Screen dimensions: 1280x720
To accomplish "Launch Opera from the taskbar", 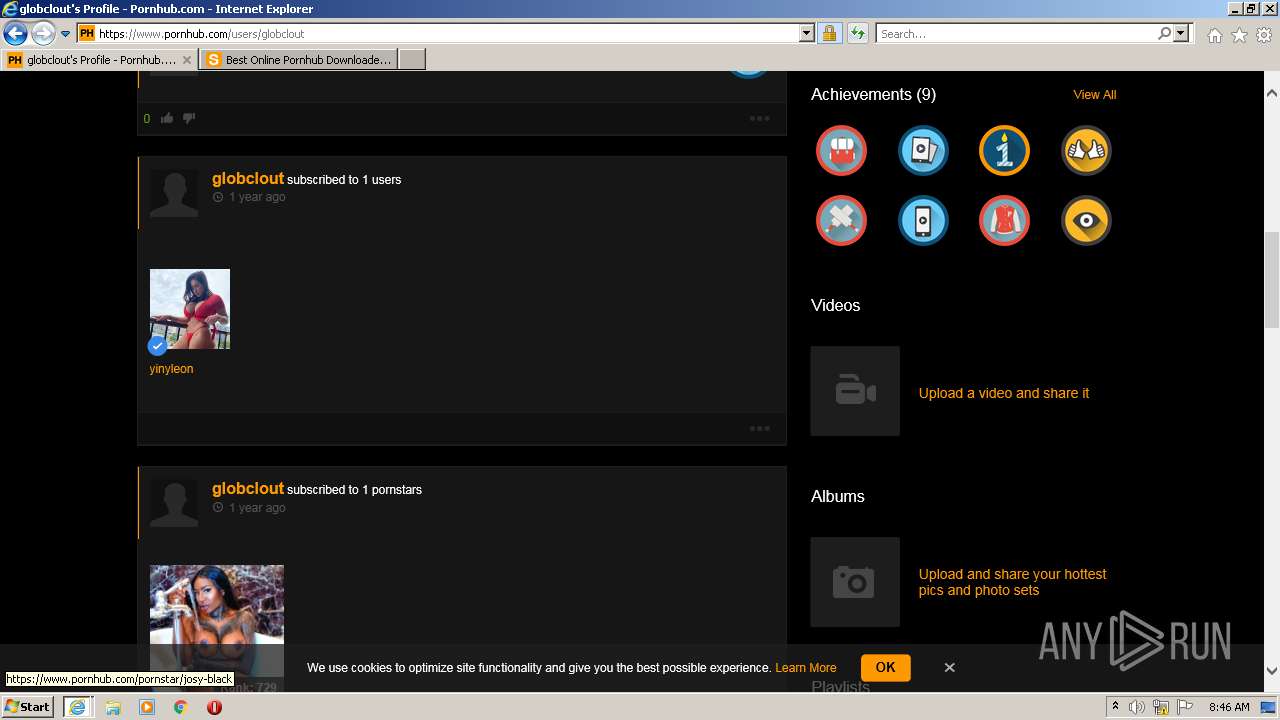I will (x=214, y=707).
